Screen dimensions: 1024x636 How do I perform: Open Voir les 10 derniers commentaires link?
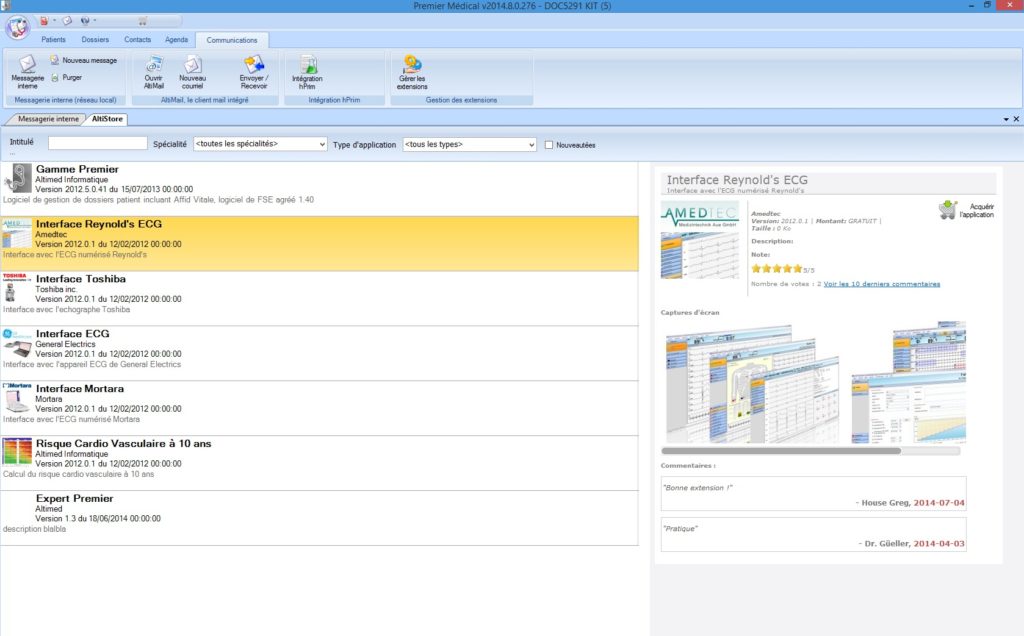tap(882, 284)
